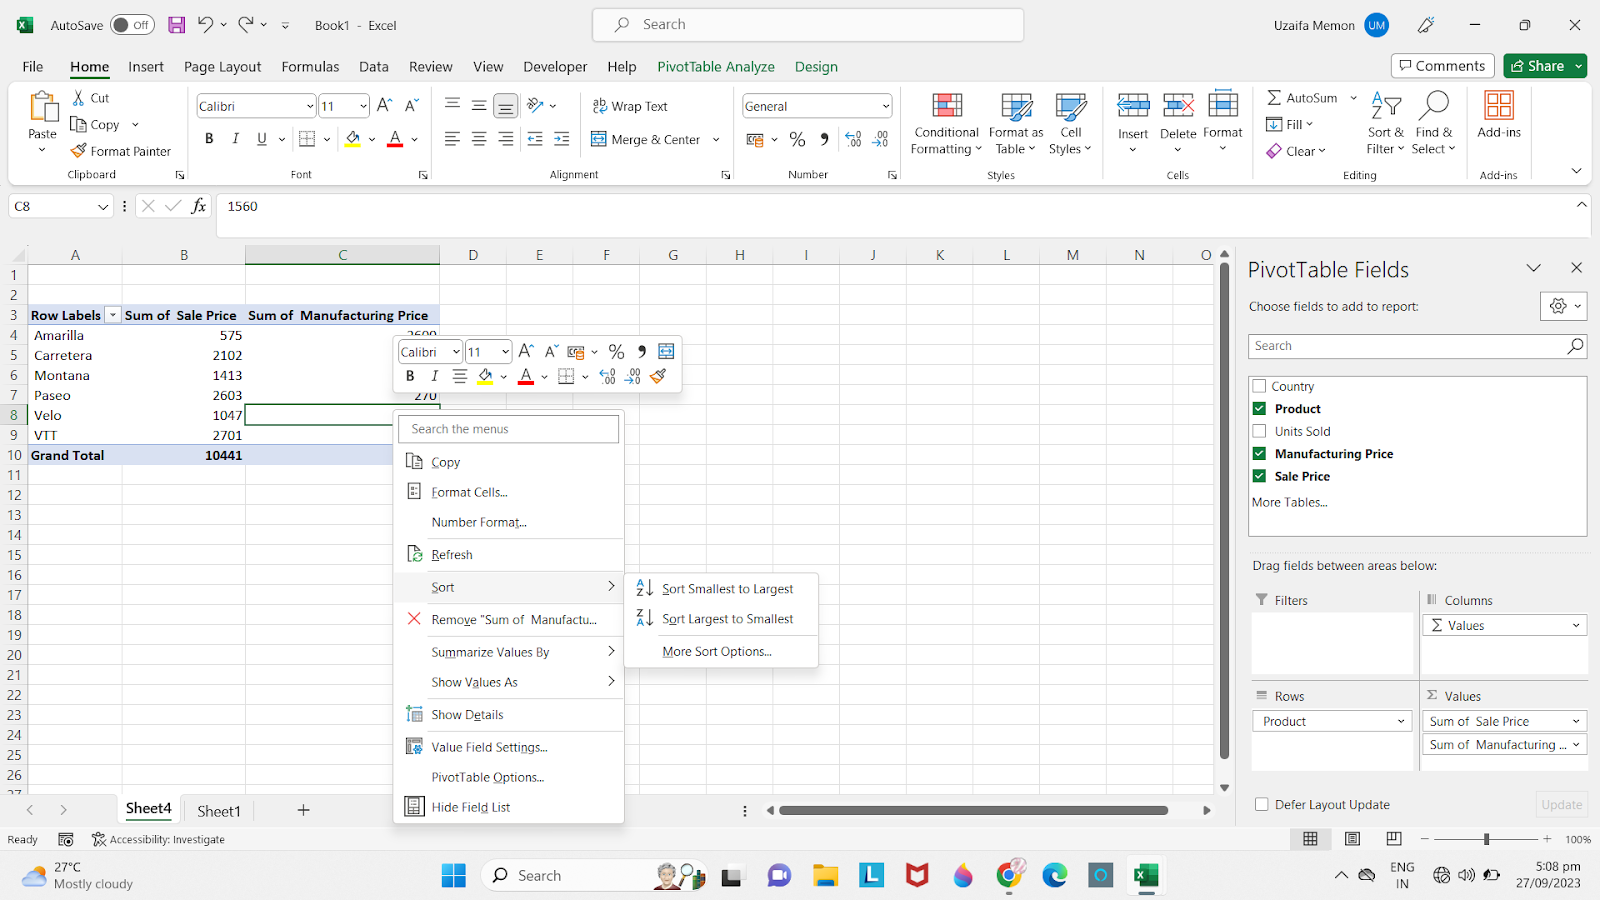Viewport: 1600px width, 900px height.
Task: Click the Percent Style icon in ribbon
Action: [x=797, y=139]
